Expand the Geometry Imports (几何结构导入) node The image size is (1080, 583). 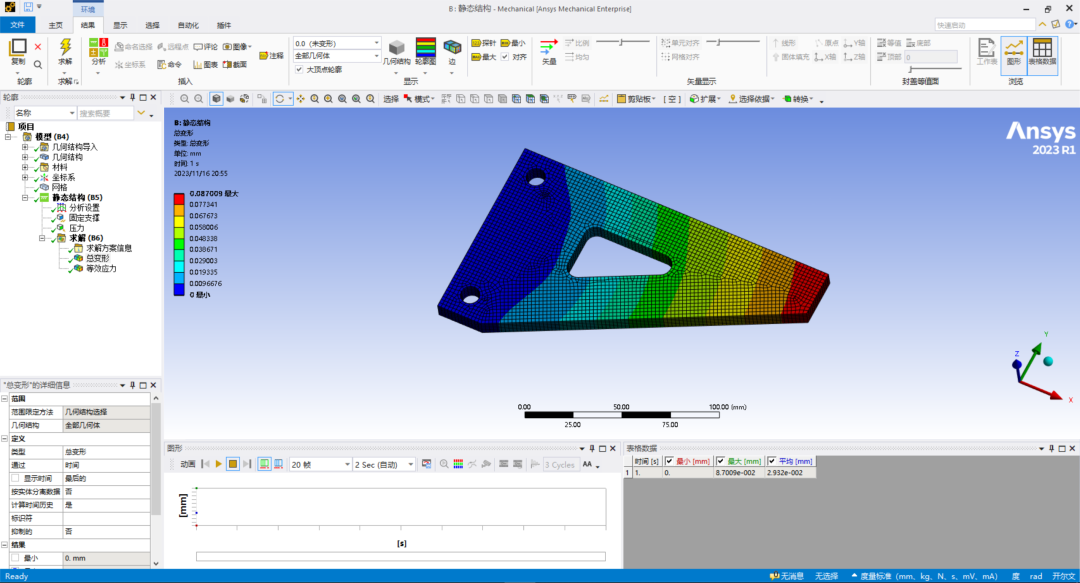pos(25,147)
